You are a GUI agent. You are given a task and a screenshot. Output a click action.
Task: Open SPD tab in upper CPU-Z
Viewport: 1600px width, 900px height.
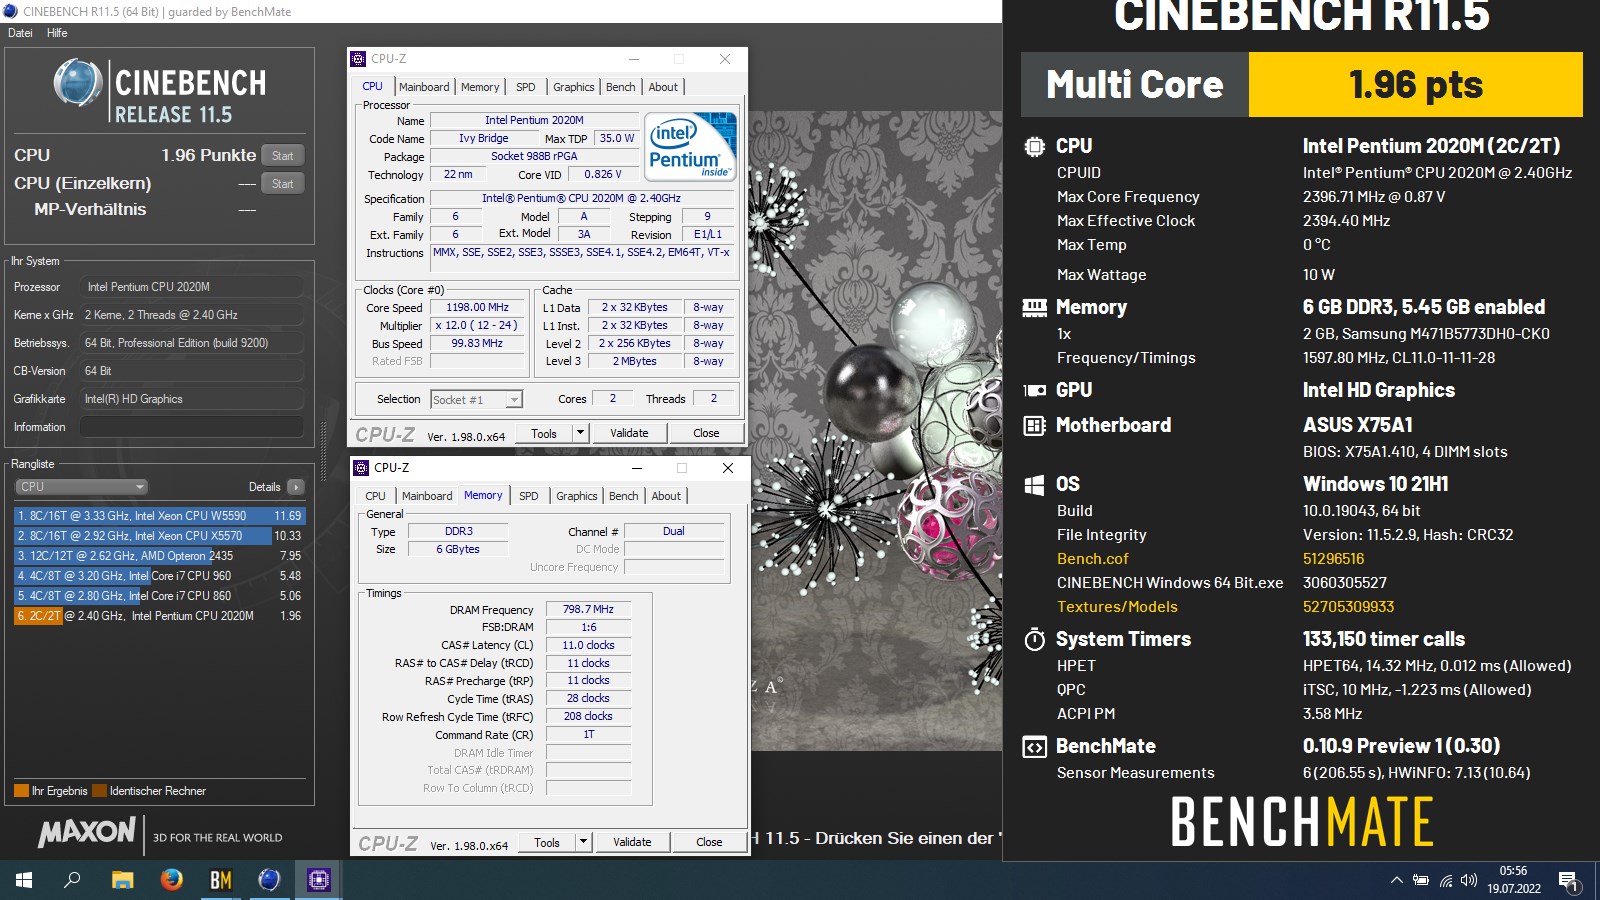coord(526,87)
